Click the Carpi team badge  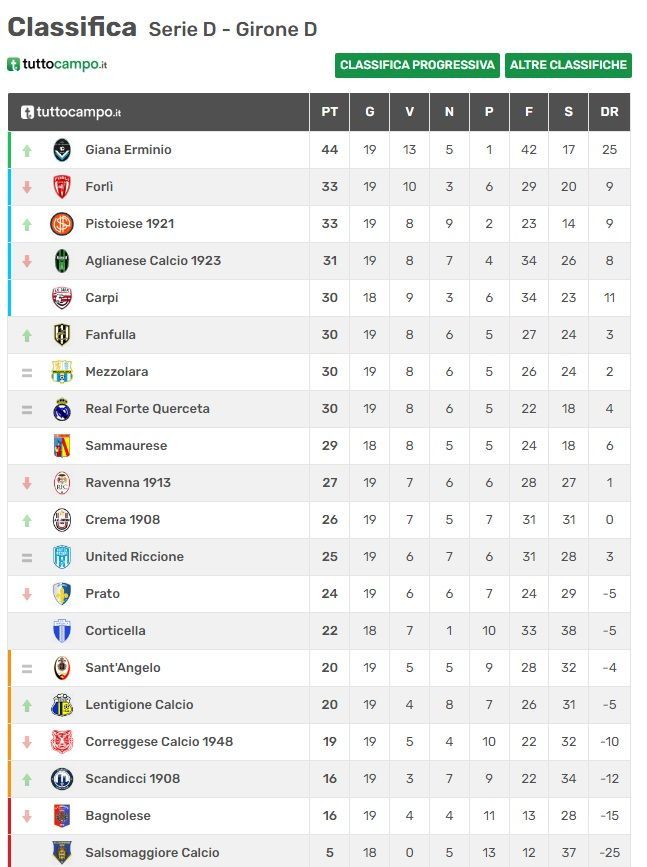(x=62, y=298)
